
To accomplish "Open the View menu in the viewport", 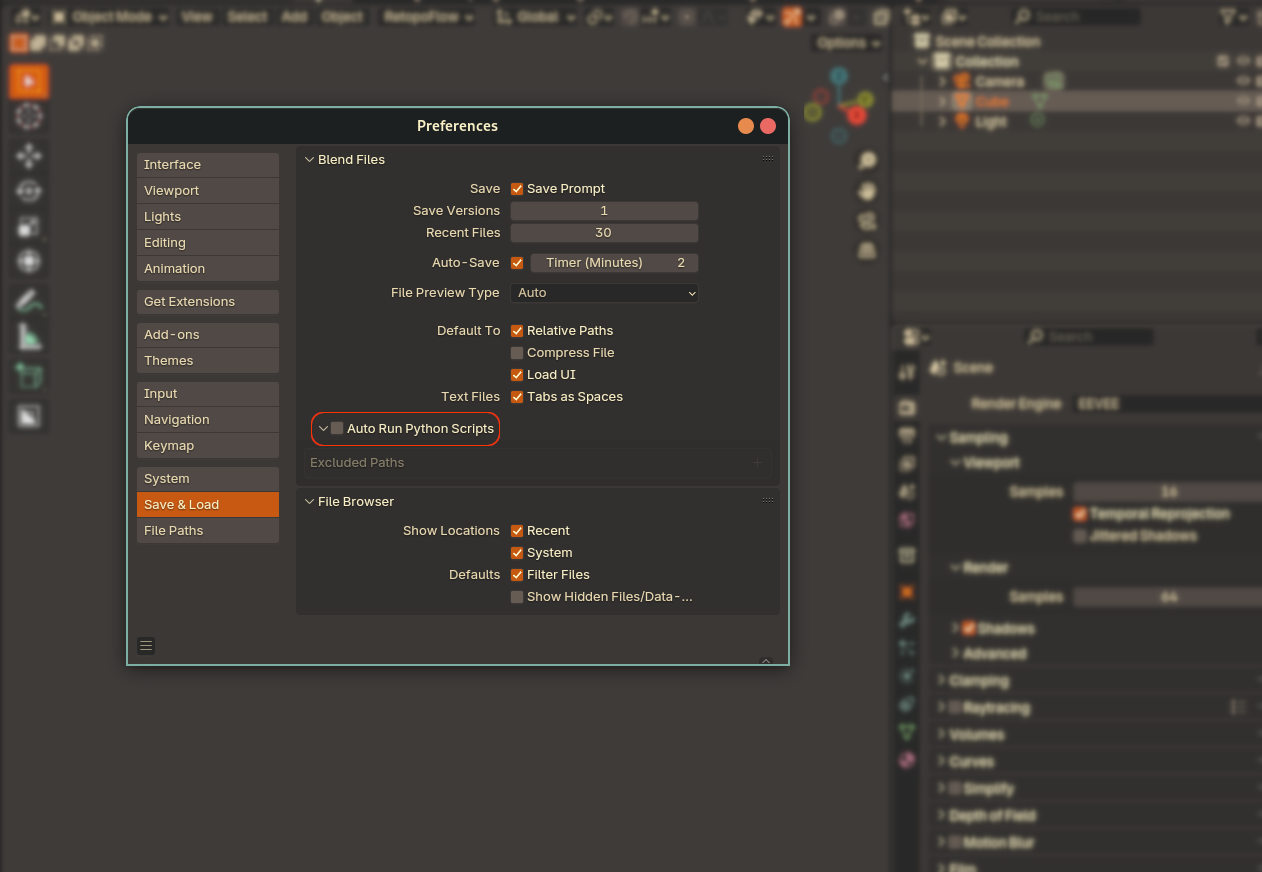I will pyautogui.click(x=196, y=16).
